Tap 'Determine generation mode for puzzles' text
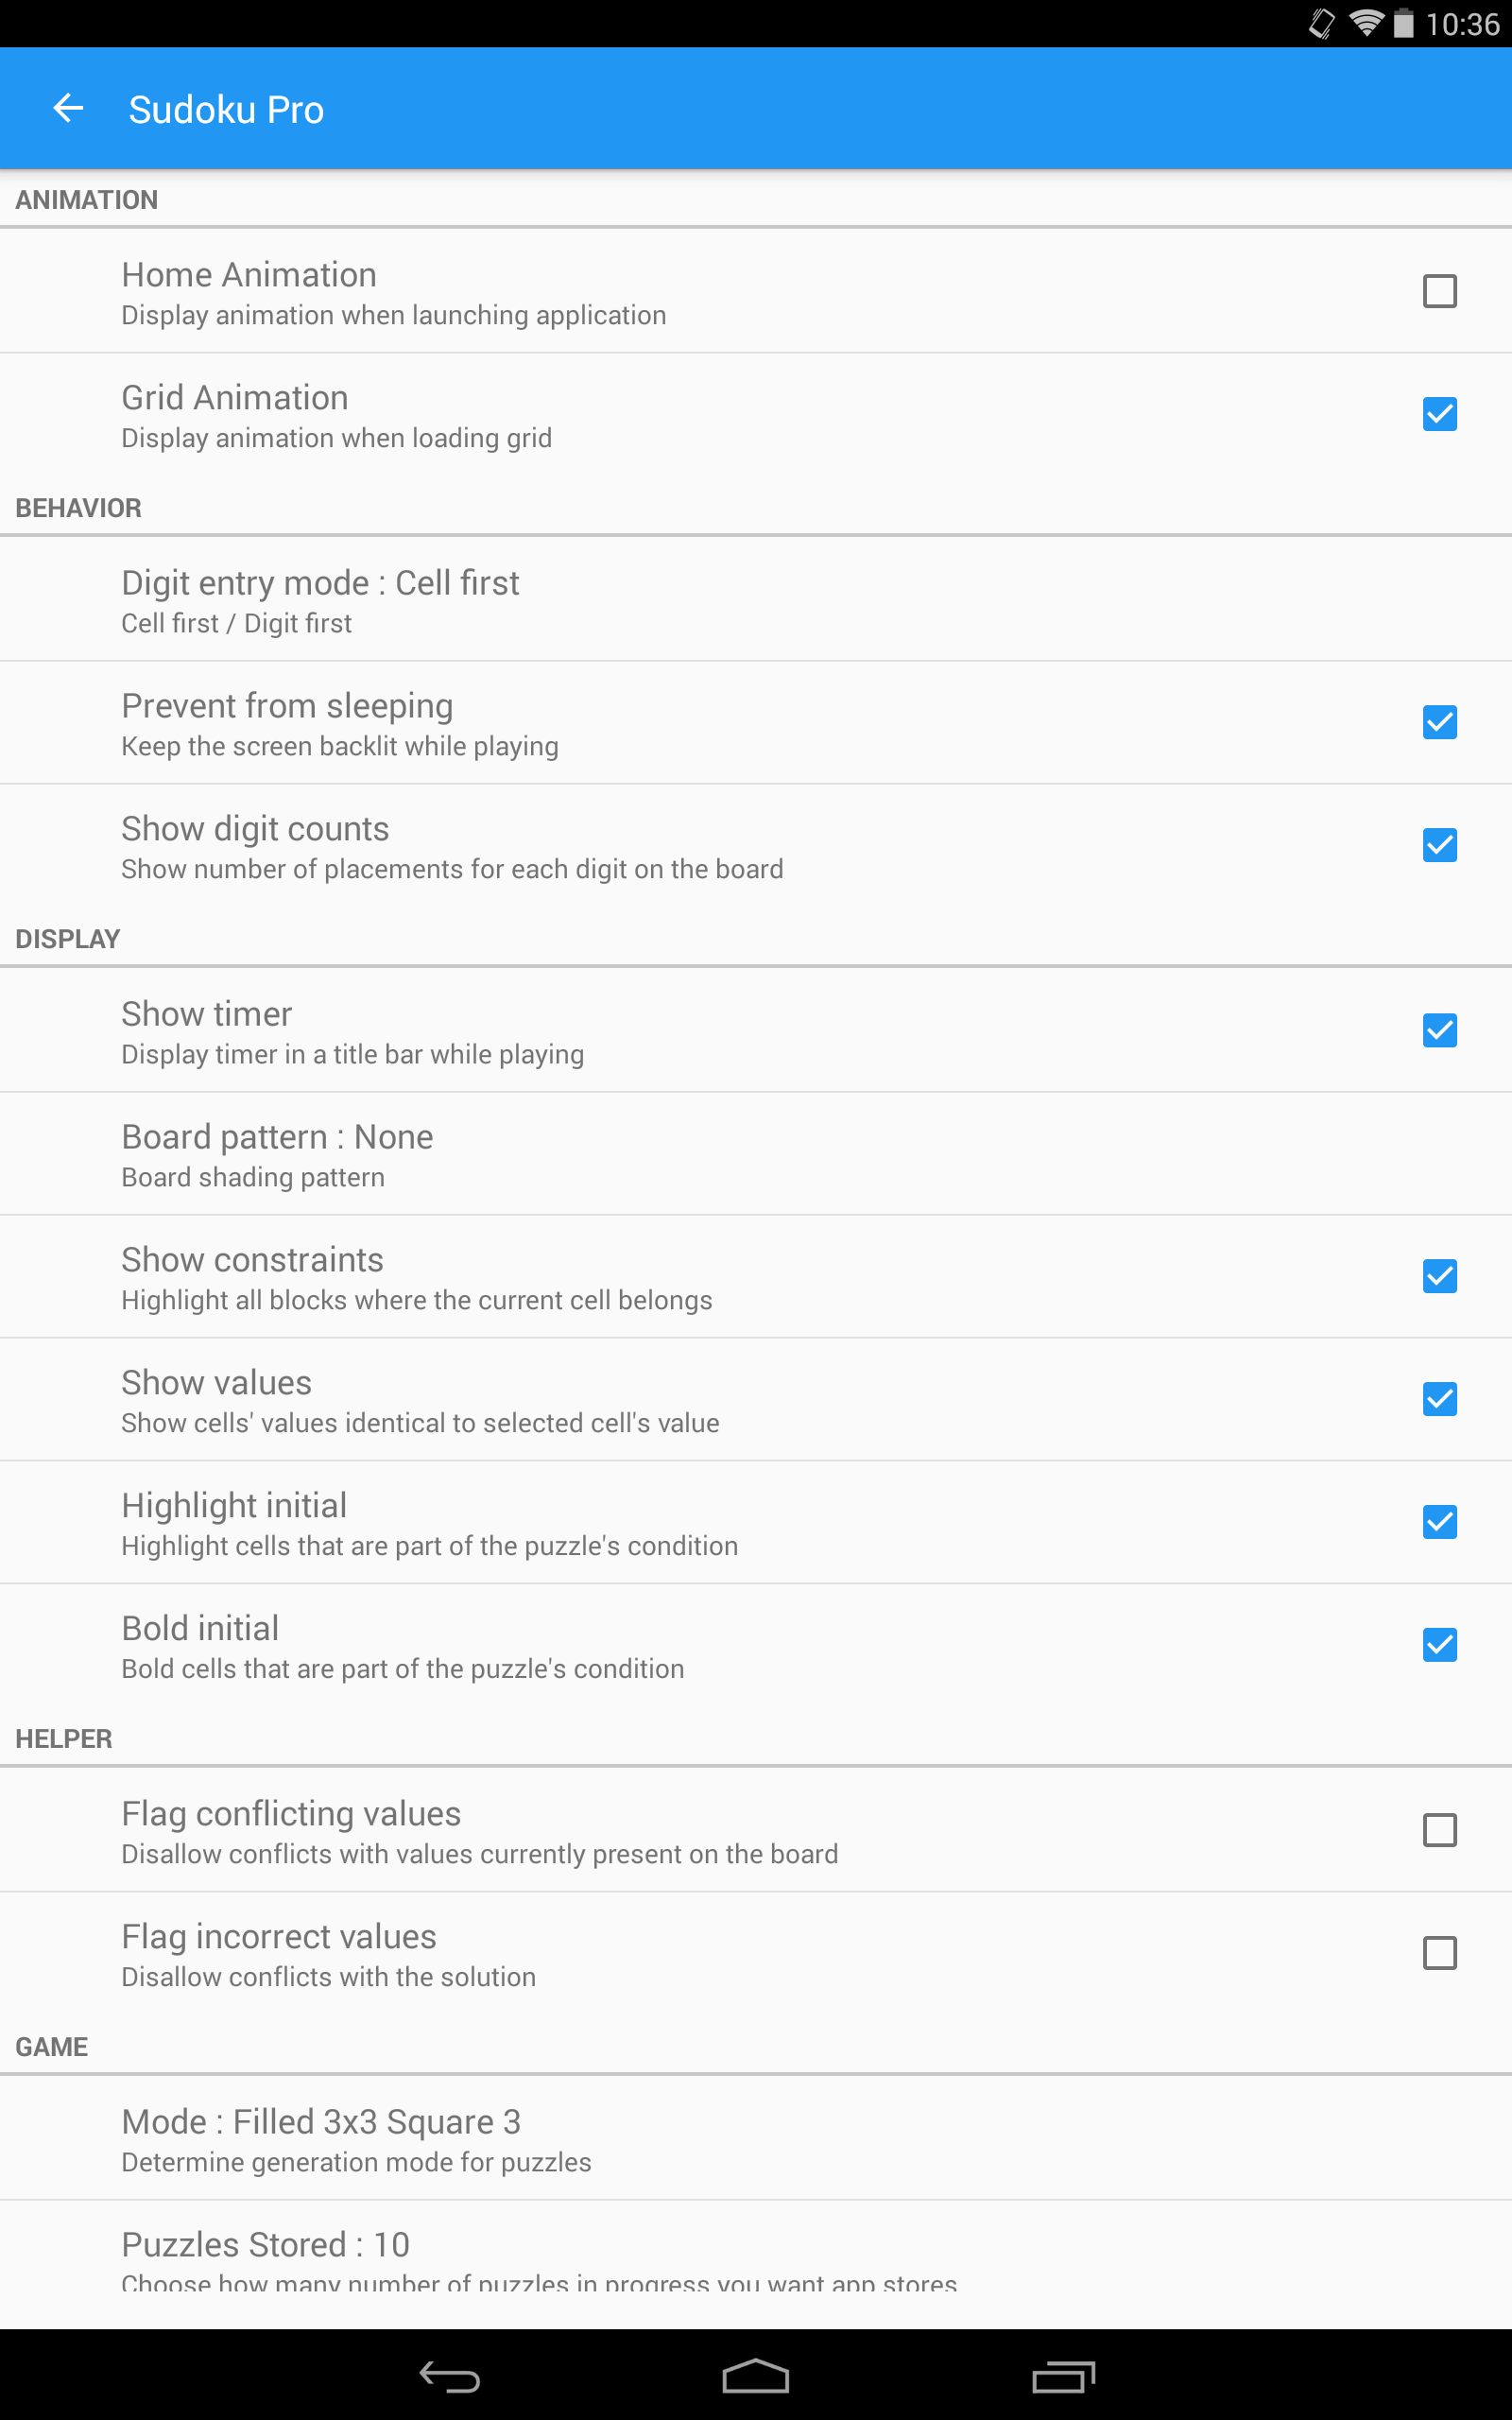Image resolution: width=1512 pixels, height=2420 pixels. click(356, 2162)
